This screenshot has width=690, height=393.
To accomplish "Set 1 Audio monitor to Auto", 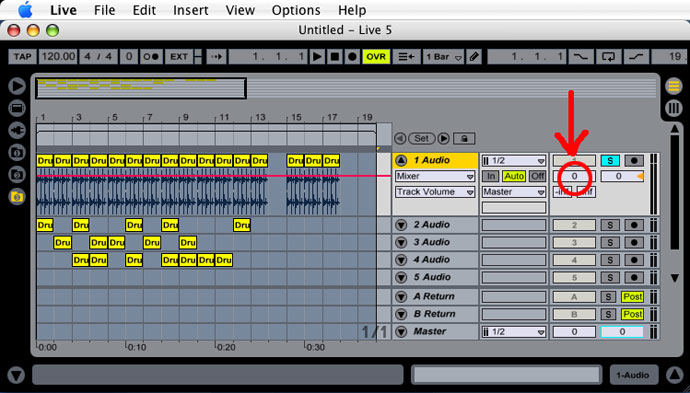I will tap(514, 176).
